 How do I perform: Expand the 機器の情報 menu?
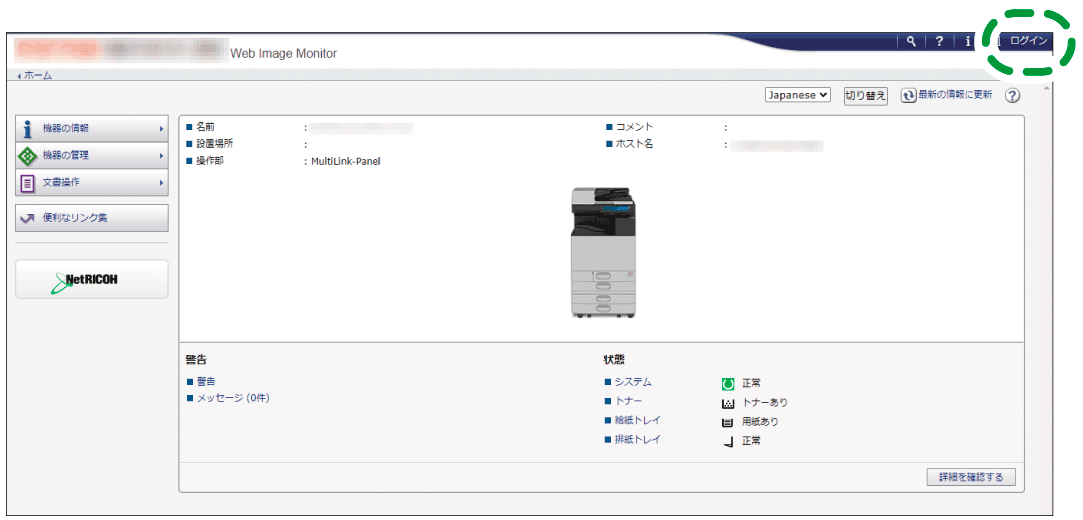click(x=91, y=129)
